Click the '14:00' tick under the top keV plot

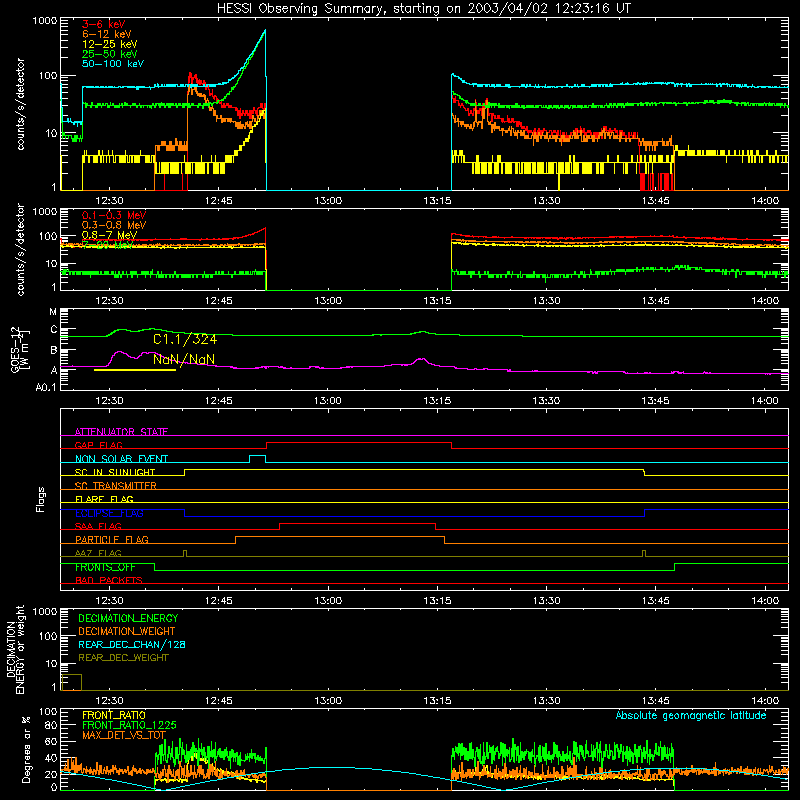765,201
